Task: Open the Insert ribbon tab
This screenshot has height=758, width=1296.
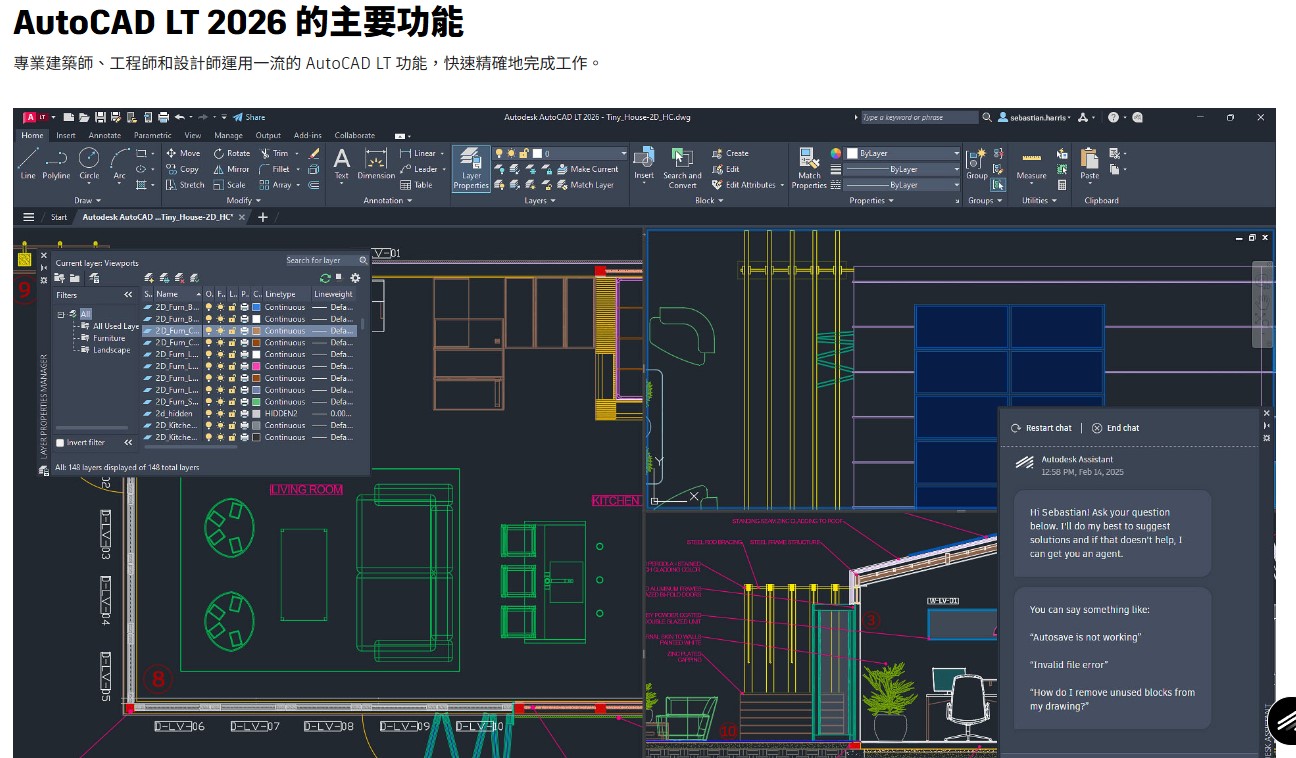Action: pyautogui.click(x=66, y=135)
